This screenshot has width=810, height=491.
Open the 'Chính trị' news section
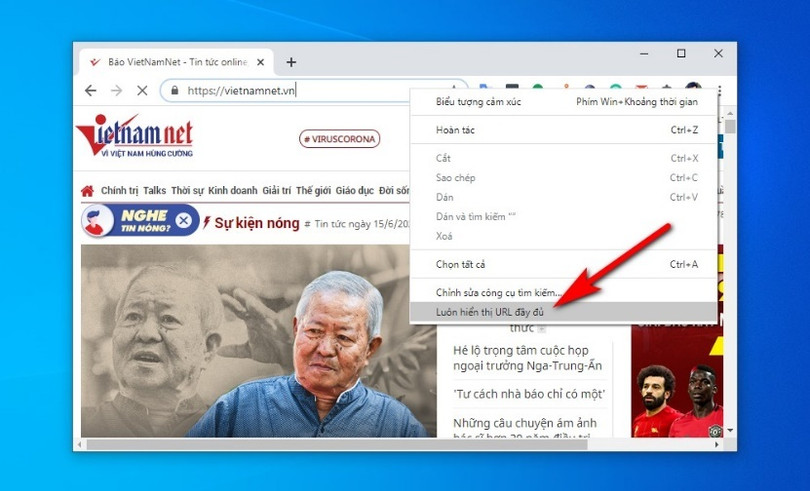119,191
